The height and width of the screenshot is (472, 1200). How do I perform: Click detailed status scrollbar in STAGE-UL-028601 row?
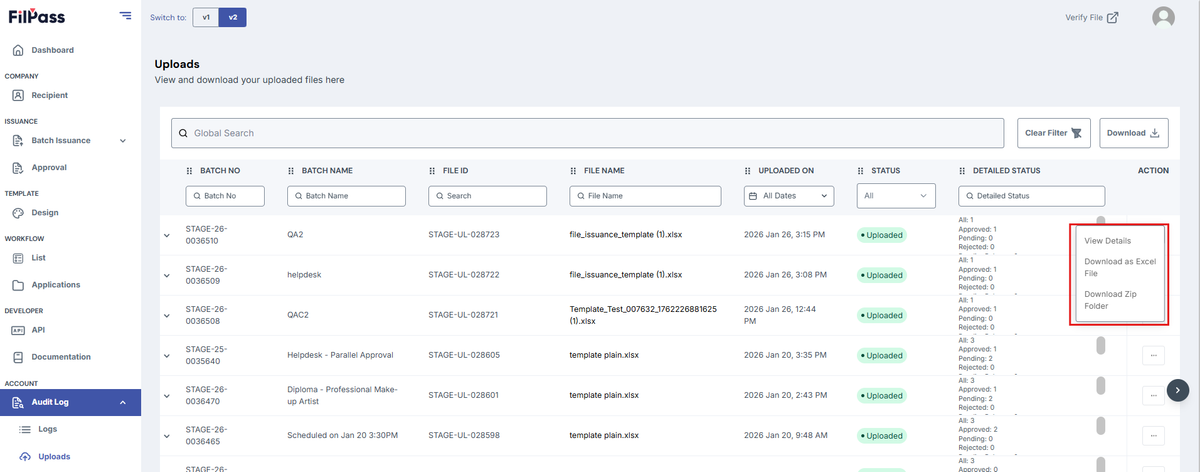coord(1101,386)
